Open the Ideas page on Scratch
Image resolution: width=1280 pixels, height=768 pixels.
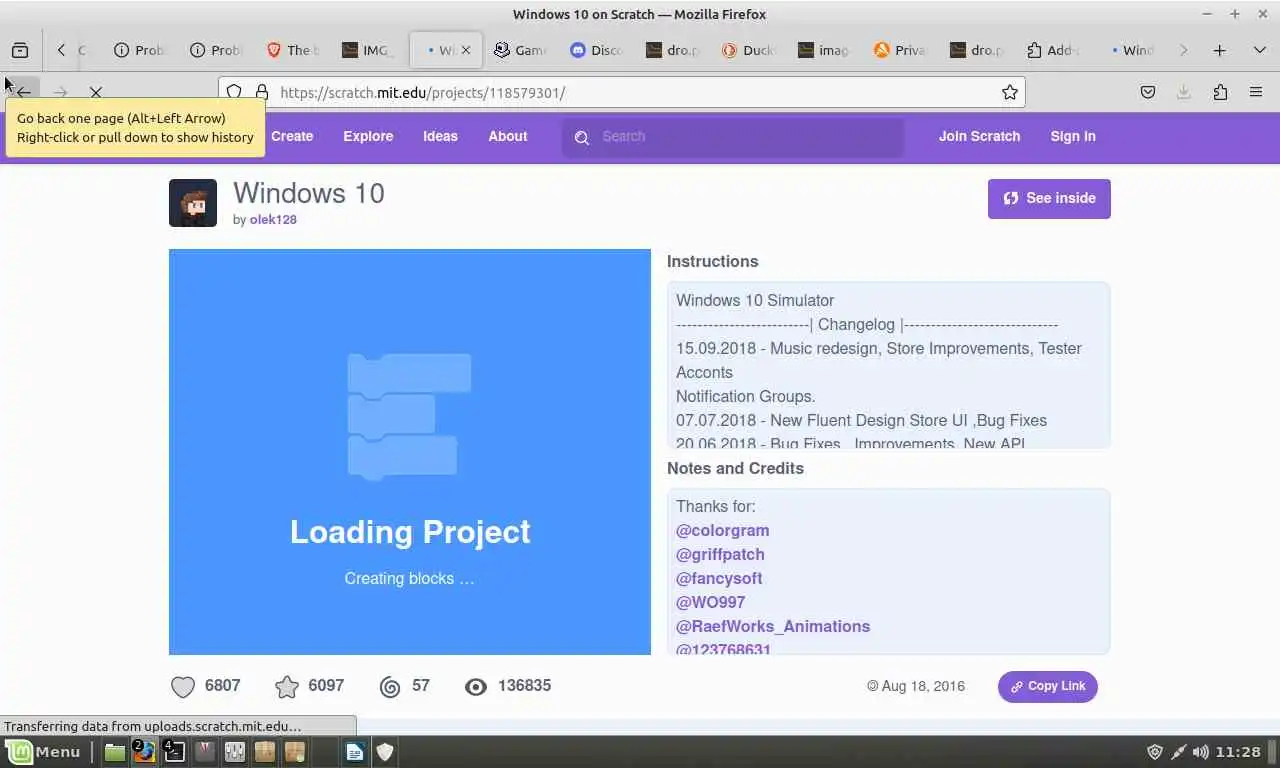pos(440,136)
